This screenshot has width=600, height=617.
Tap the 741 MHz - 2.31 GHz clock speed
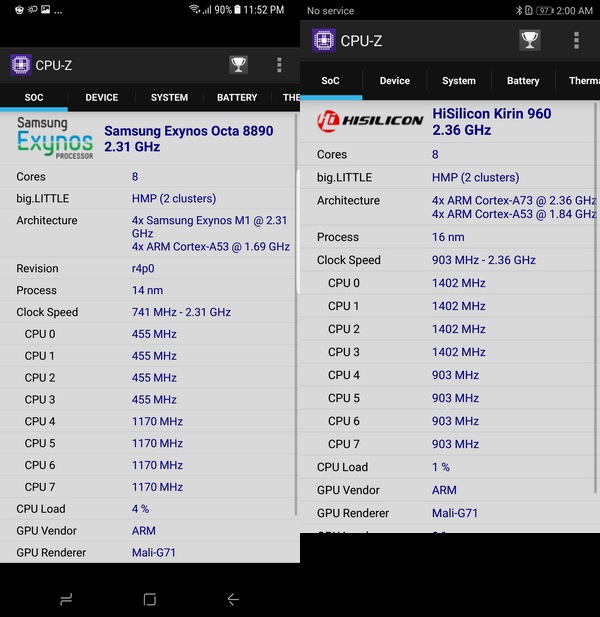click(181, 312)
